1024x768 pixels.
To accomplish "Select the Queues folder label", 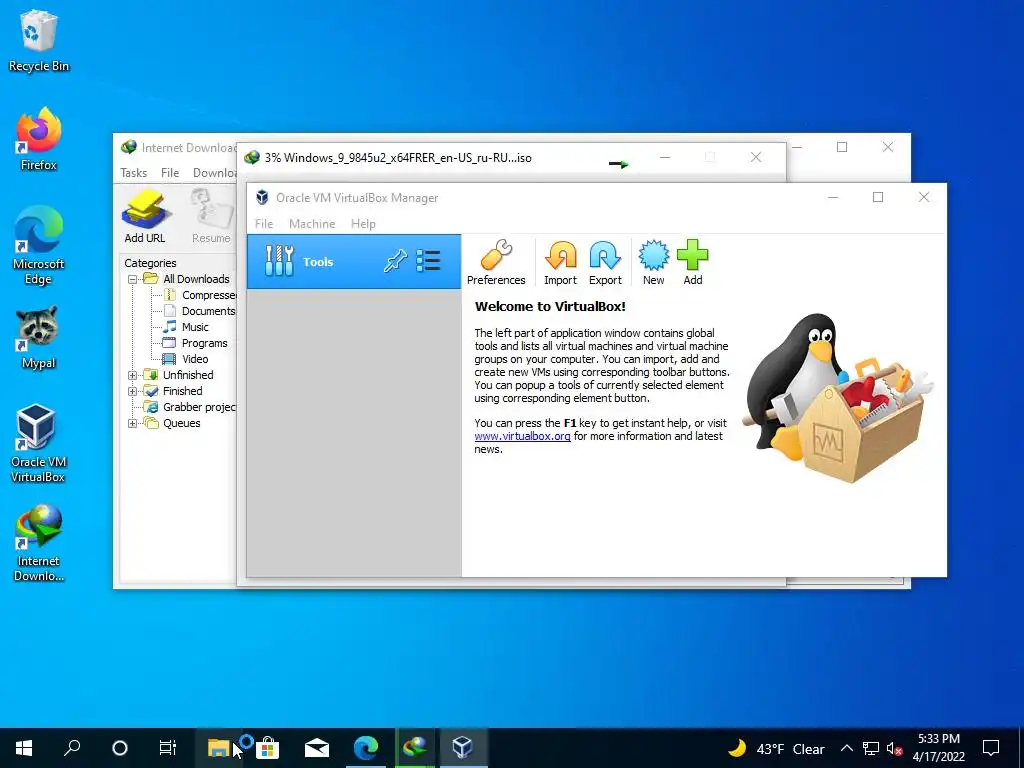I will click(182, 423).
